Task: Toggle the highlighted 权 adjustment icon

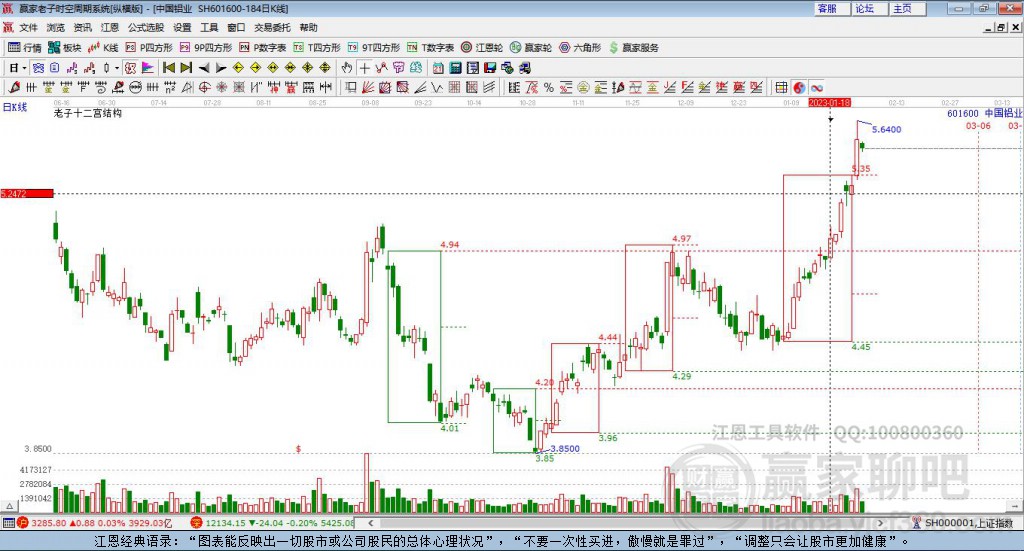Action: tap(131, 68)
